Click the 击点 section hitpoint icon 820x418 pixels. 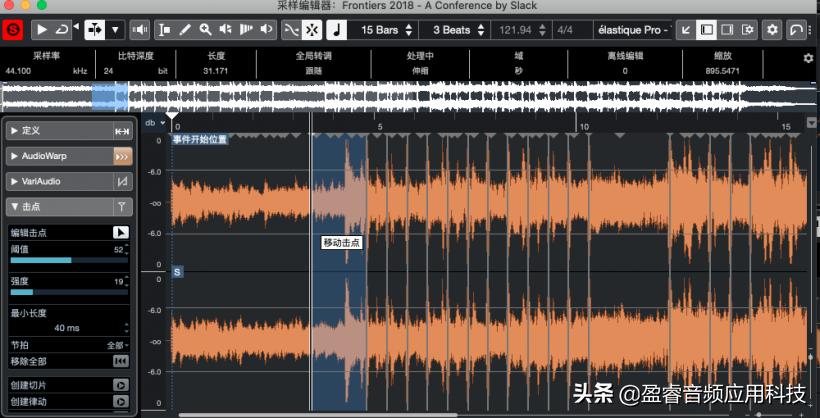[122, 207]
